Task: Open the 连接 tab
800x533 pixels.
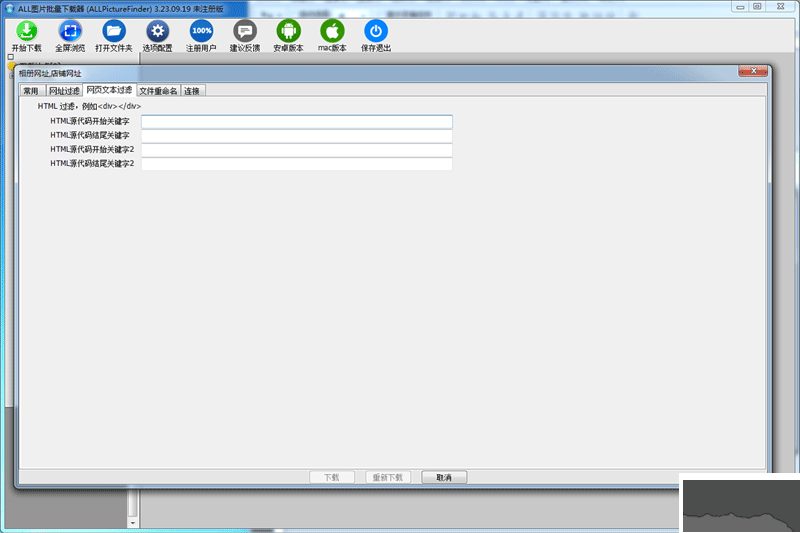Action: (x=192, y=91)
